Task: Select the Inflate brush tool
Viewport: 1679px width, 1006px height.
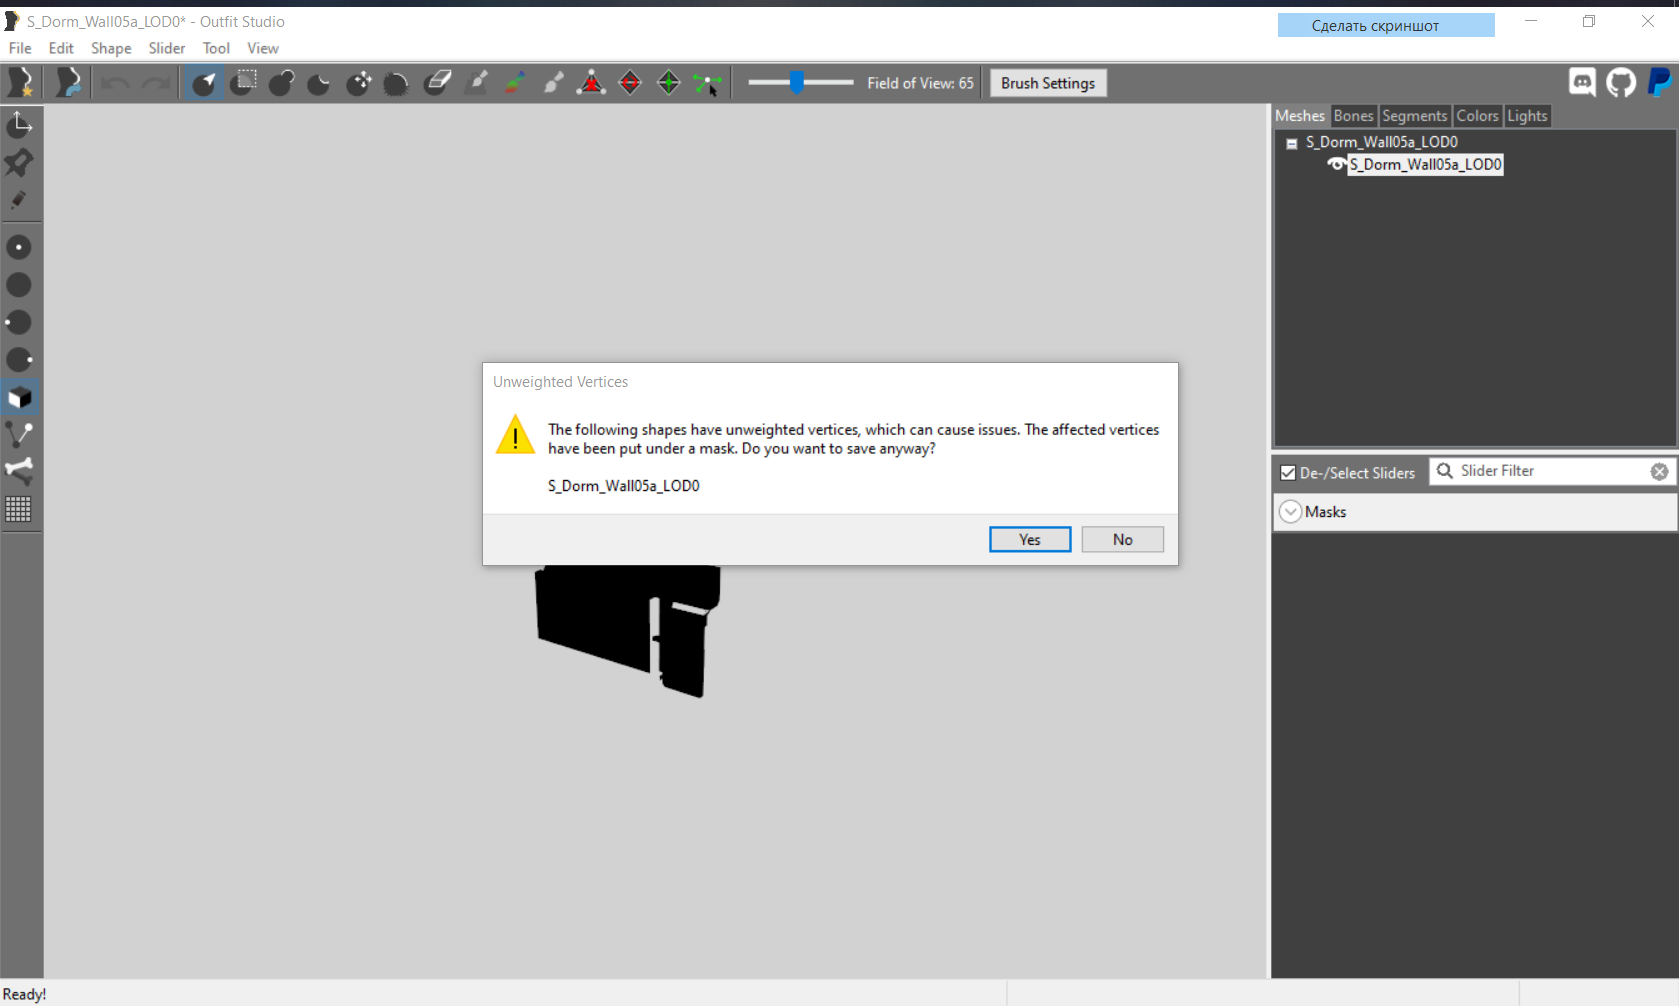Action: (281, 83)
